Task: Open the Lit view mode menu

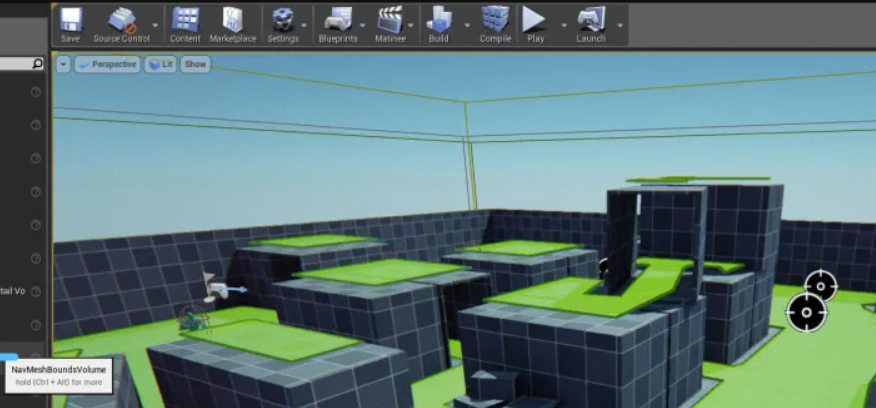Action: coord(160,64)
